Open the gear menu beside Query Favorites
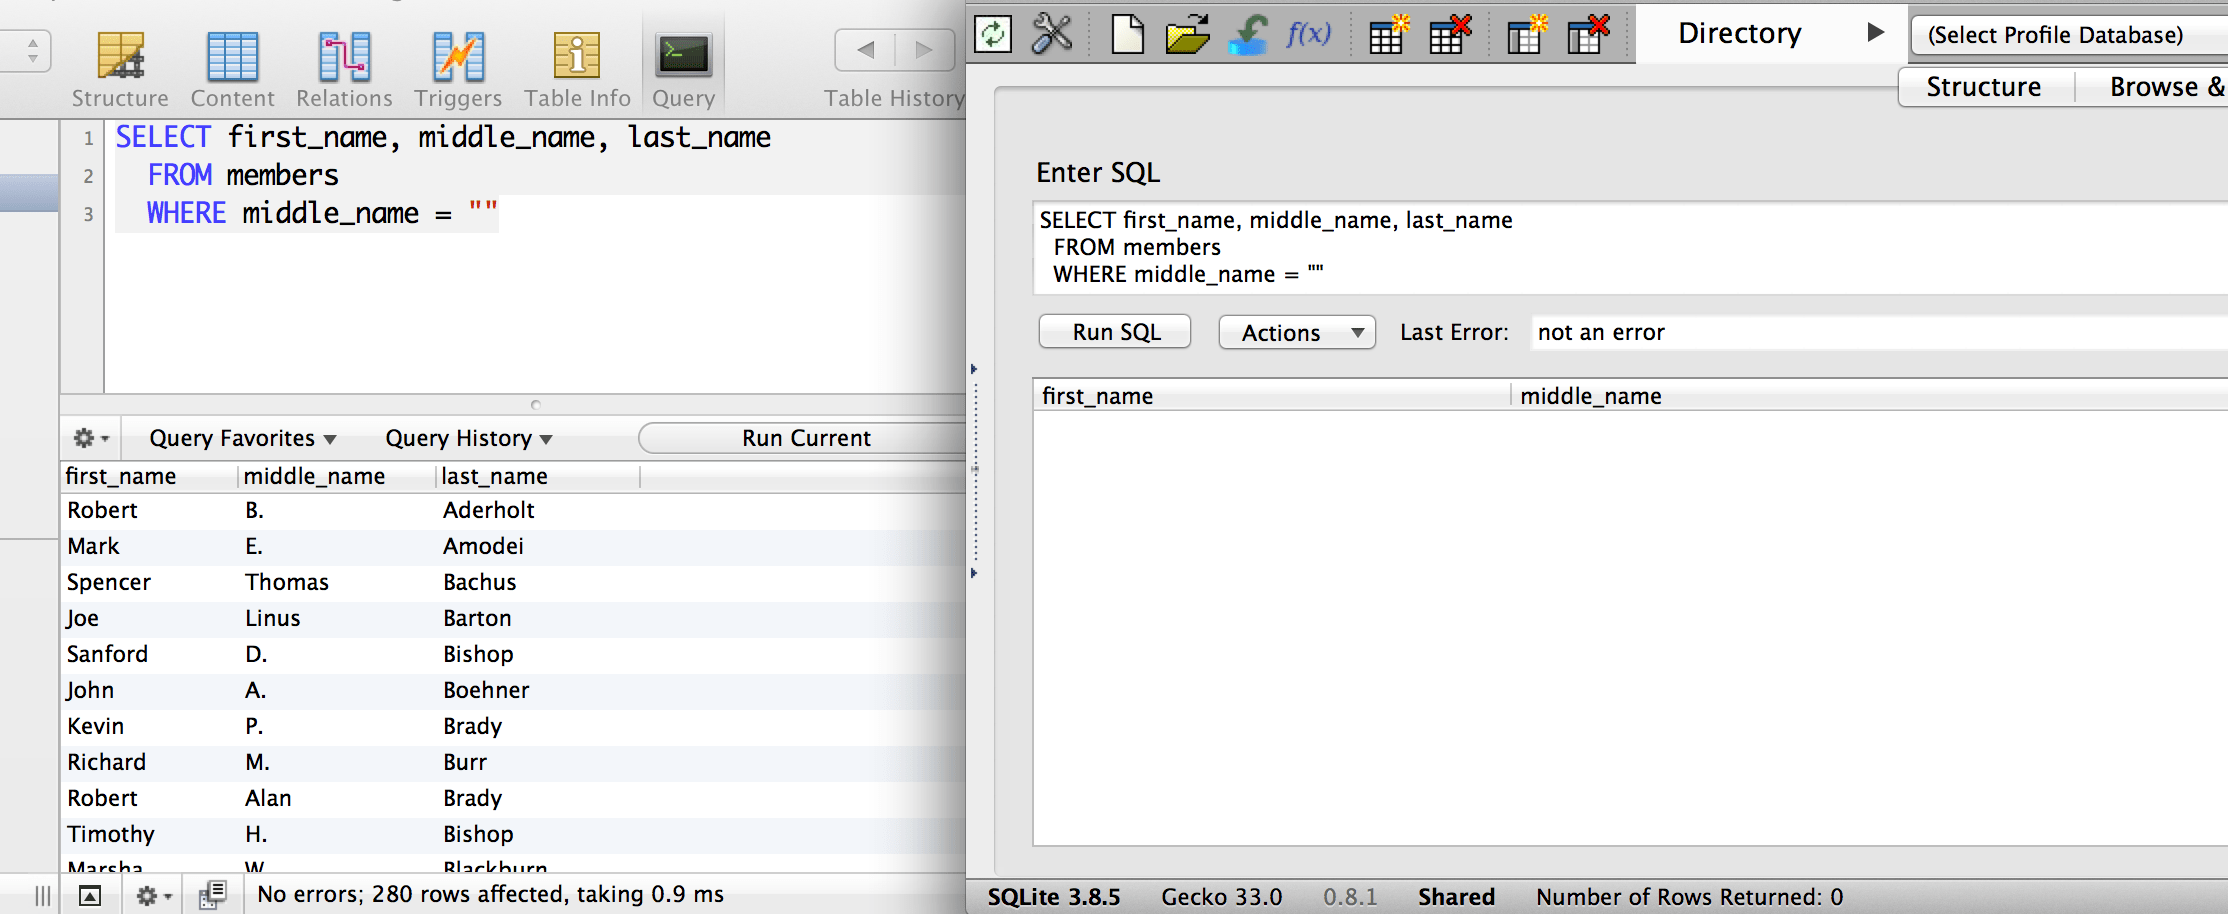 click(90, 438)
